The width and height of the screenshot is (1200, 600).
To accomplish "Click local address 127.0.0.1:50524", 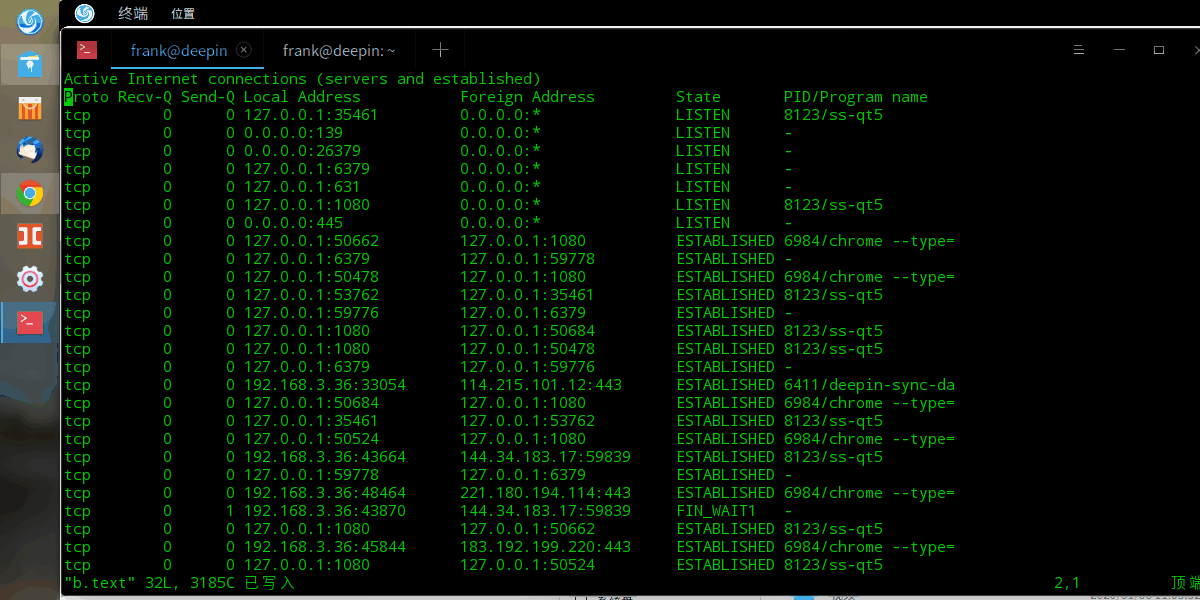I will click(311, 439).
